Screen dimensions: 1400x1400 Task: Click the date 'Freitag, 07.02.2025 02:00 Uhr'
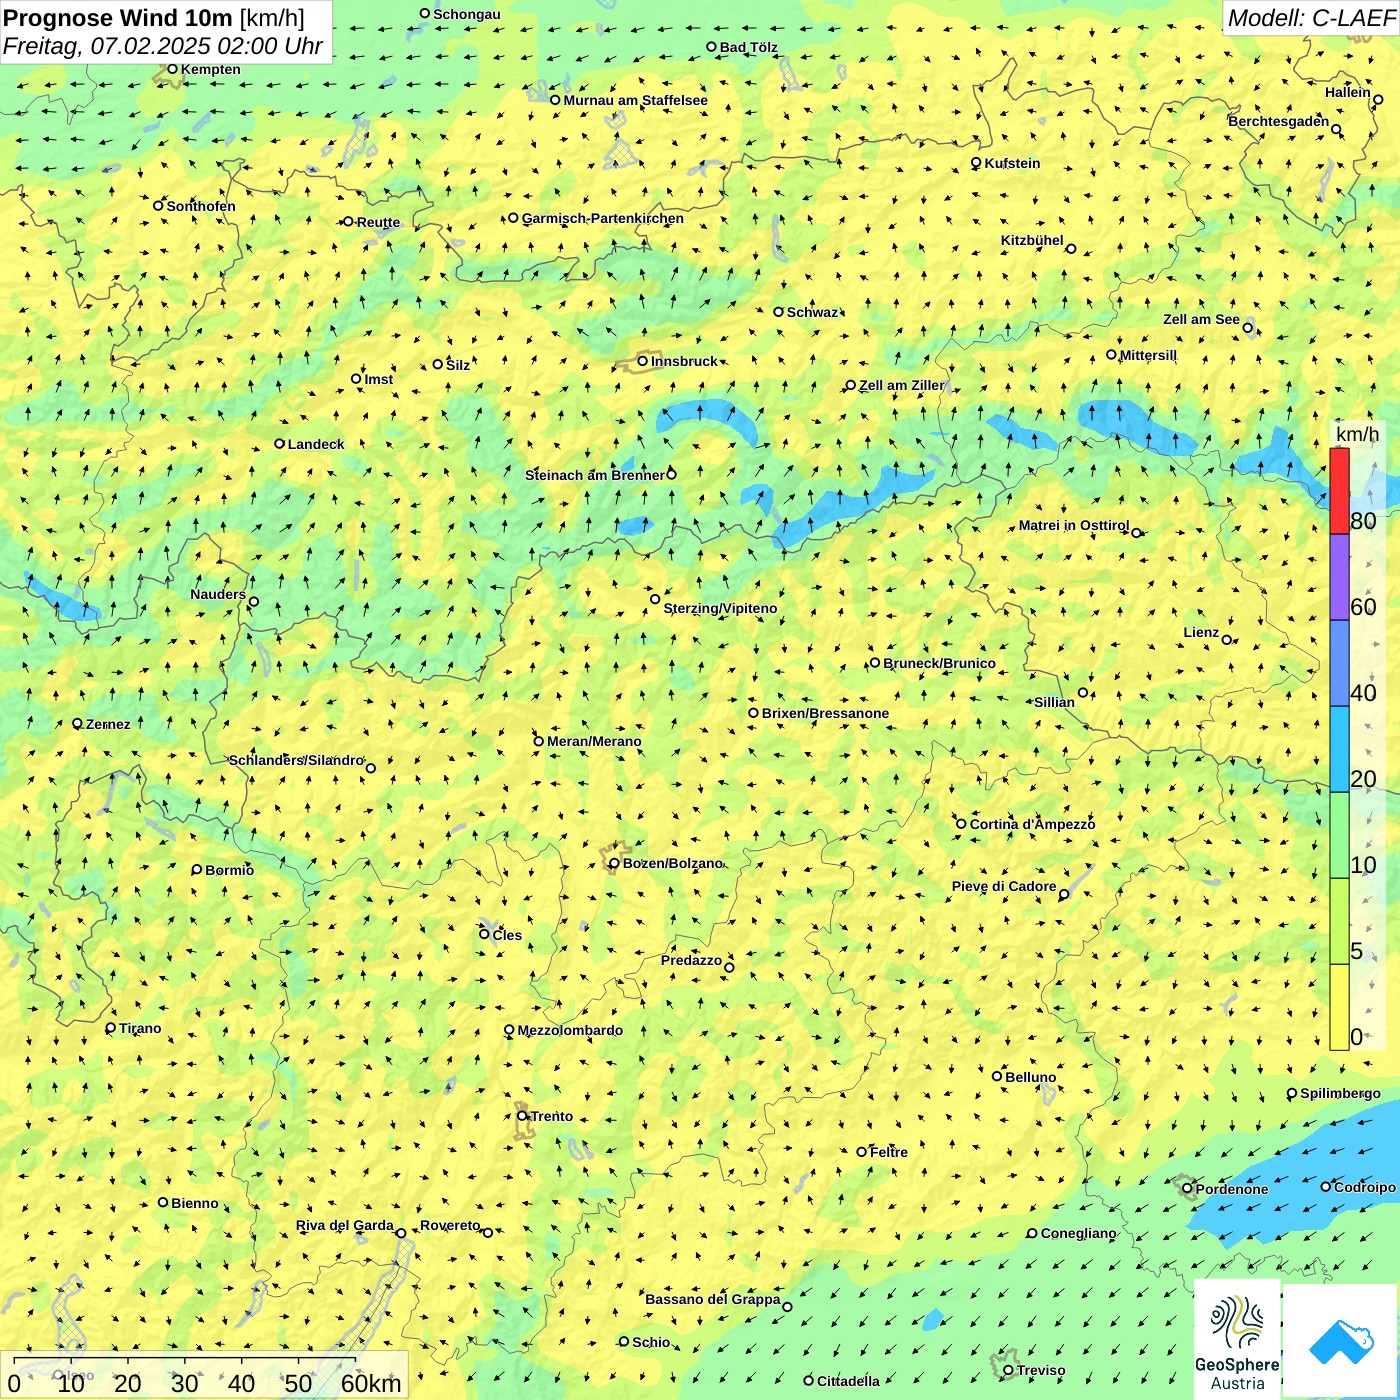163,46
